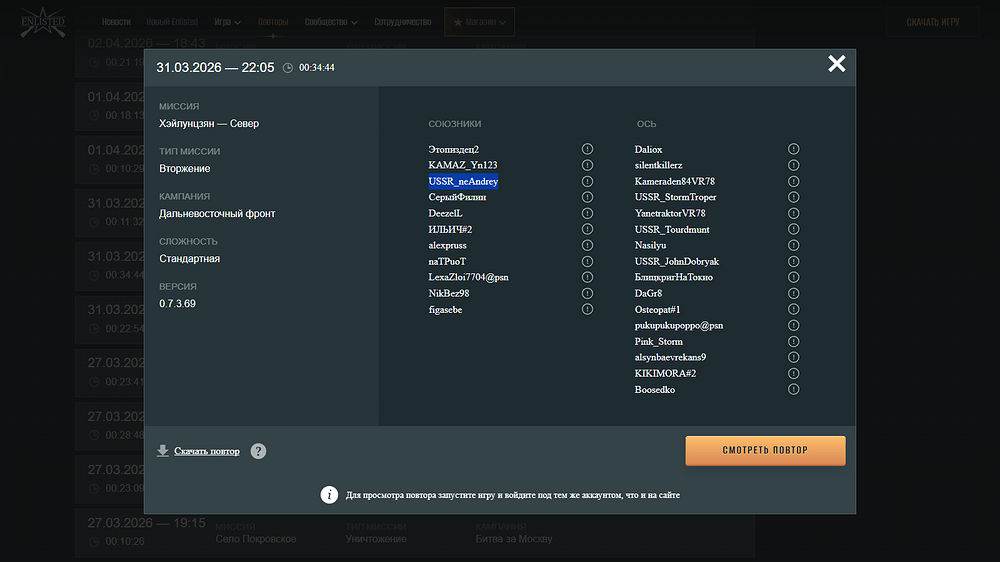Click the Скачать повтор link

tap(206, 451)
